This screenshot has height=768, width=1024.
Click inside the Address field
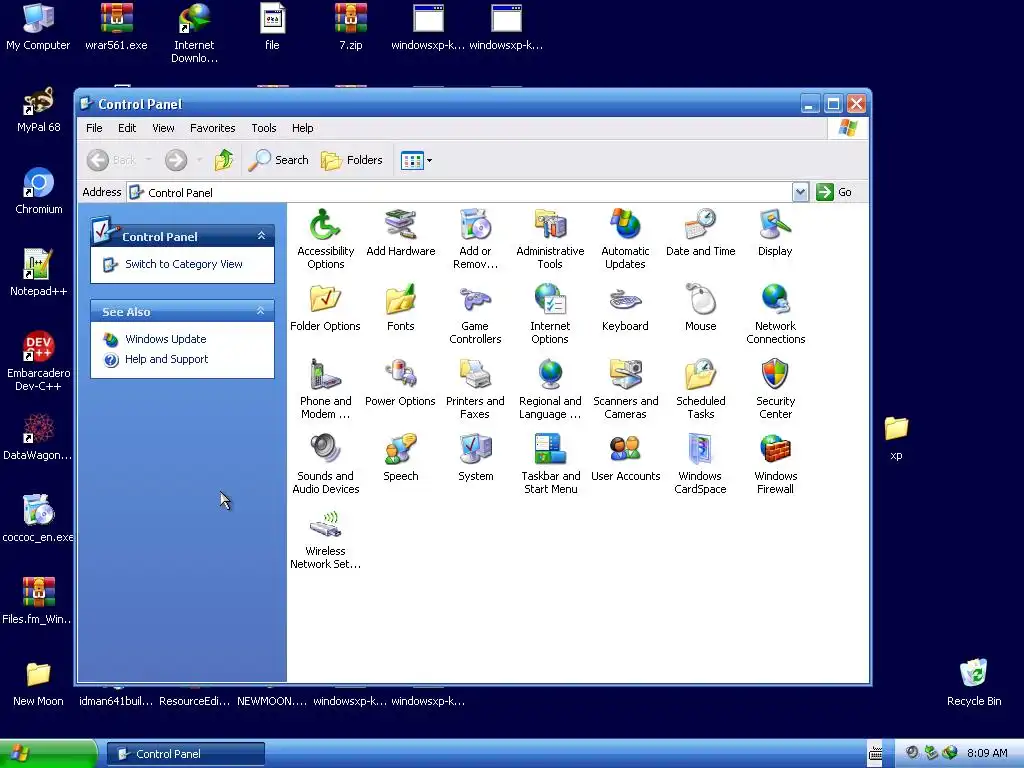click(459, 192)
